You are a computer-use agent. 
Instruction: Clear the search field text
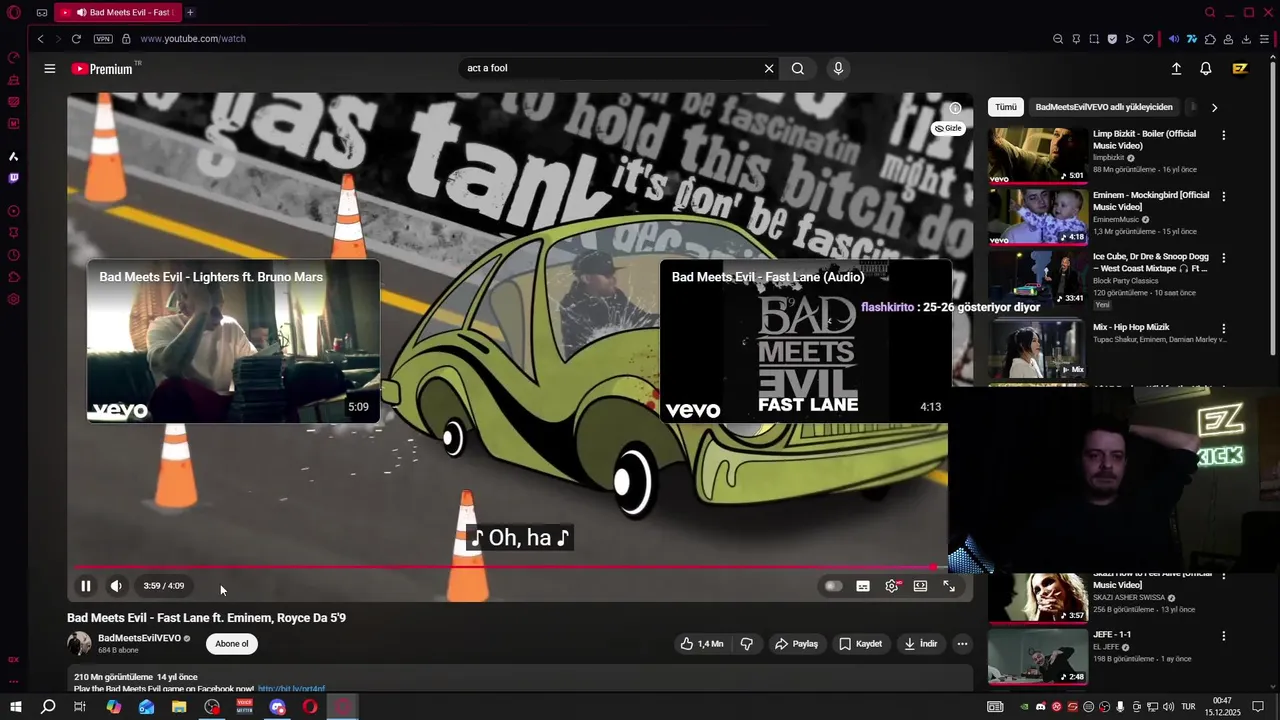pos(769,69)
